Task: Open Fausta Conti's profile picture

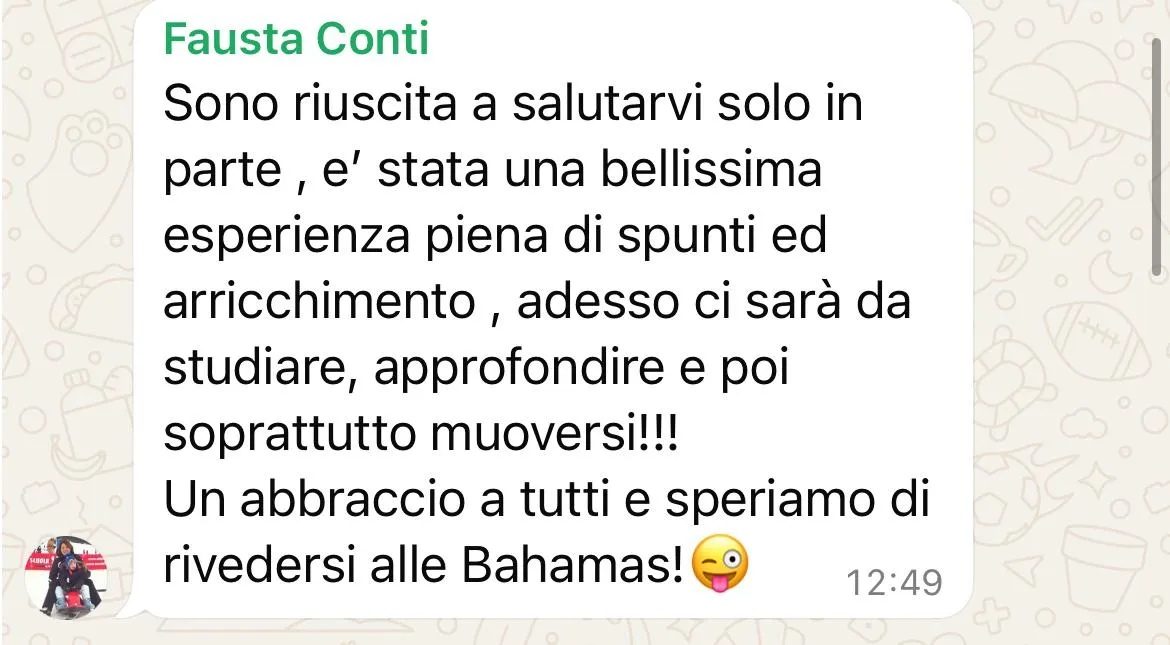Action: tap(67, 576)
